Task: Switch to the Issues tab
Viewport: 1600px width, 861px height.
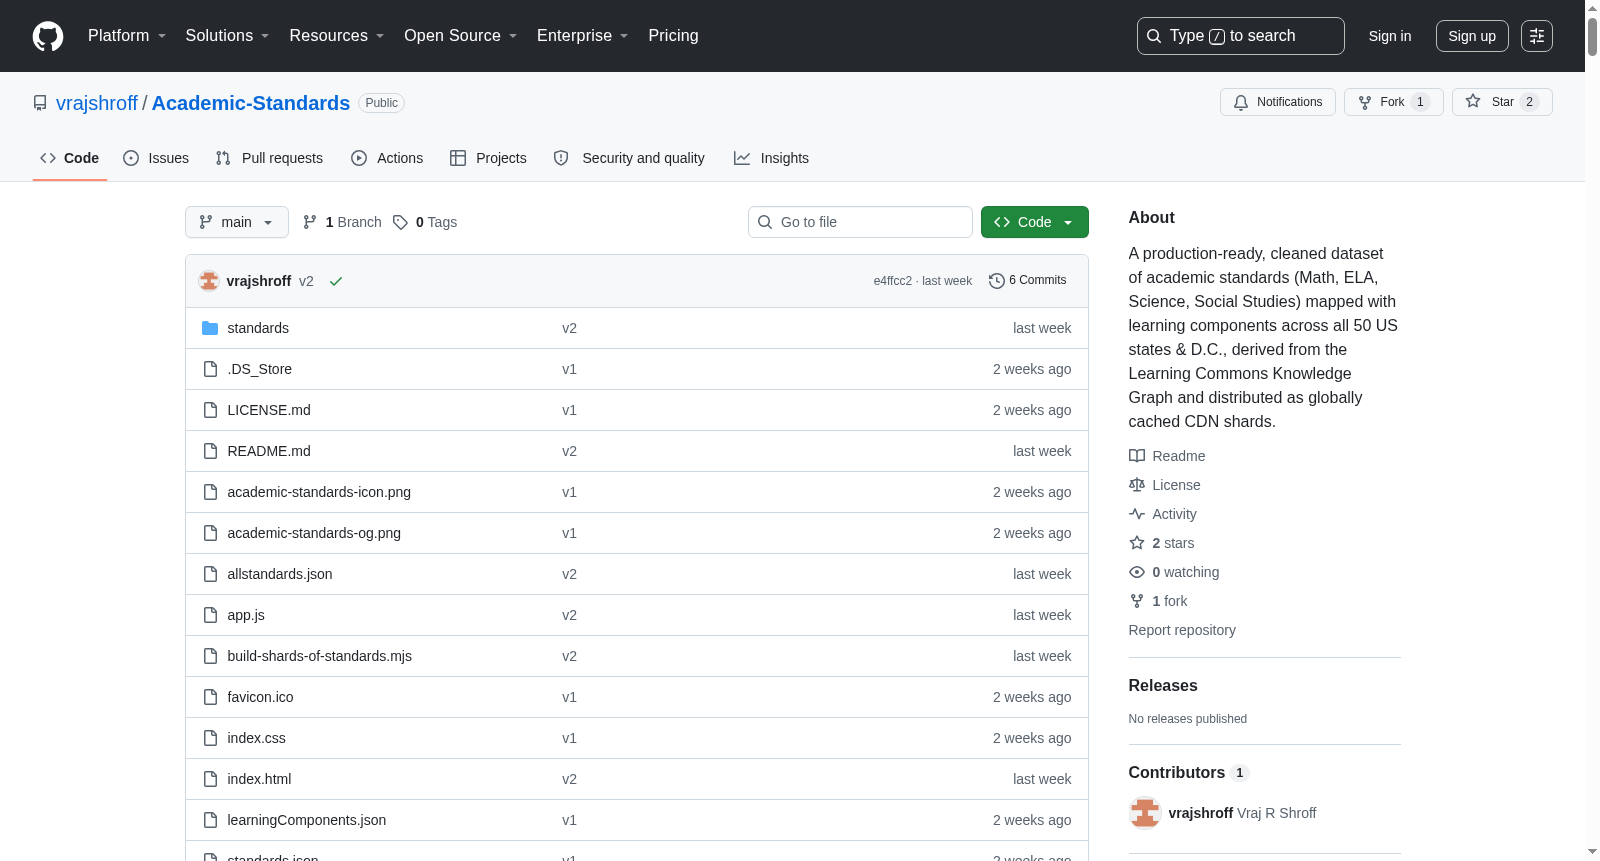Action: [156, 158]
